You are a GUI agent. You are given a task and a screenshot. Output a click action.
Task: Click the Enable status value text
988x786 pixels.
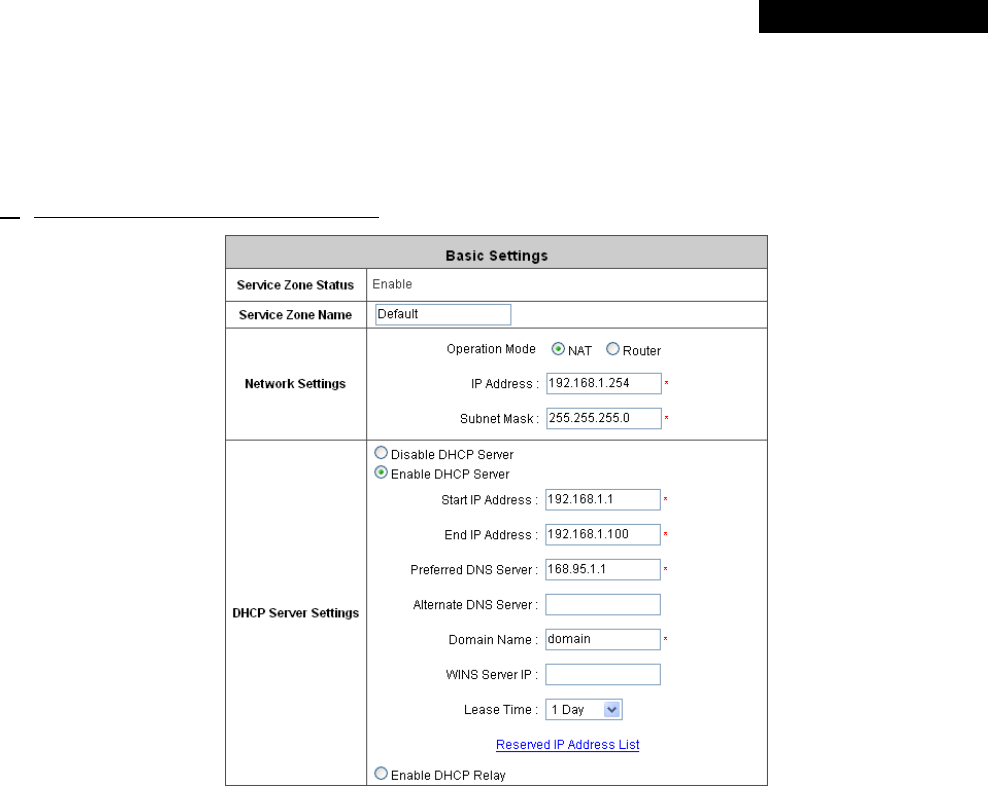(392, 284)
